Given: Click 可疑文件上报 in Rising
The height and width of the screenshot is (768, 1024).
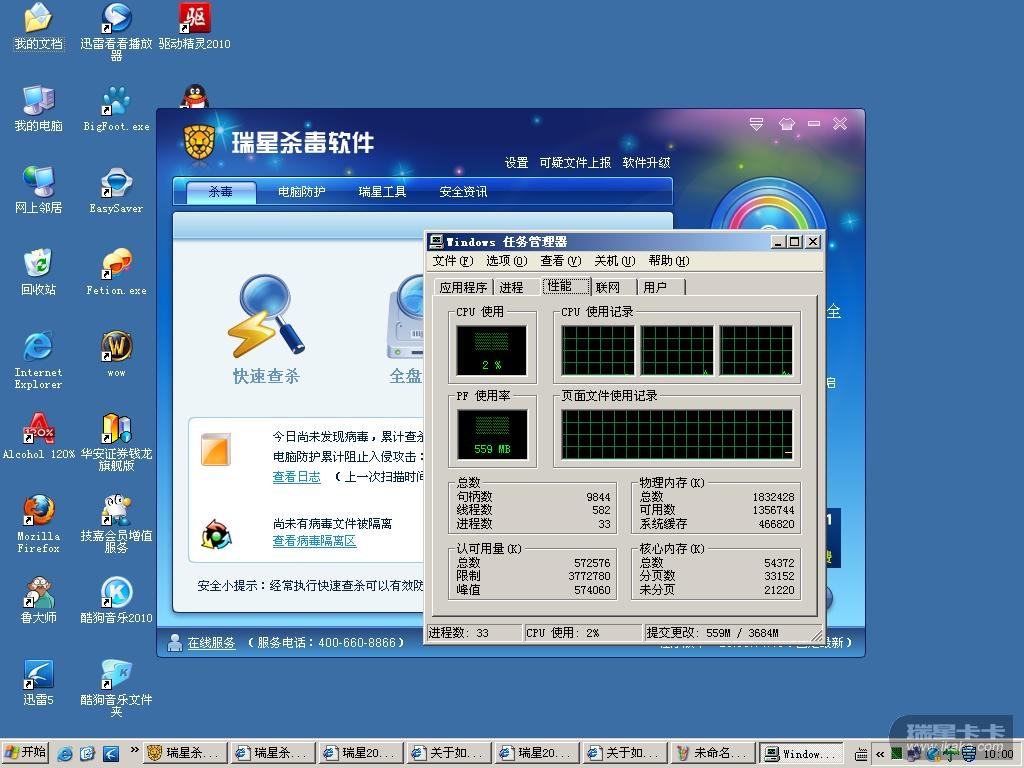Looking at the screenshot, I should click(x=575, y=163).
